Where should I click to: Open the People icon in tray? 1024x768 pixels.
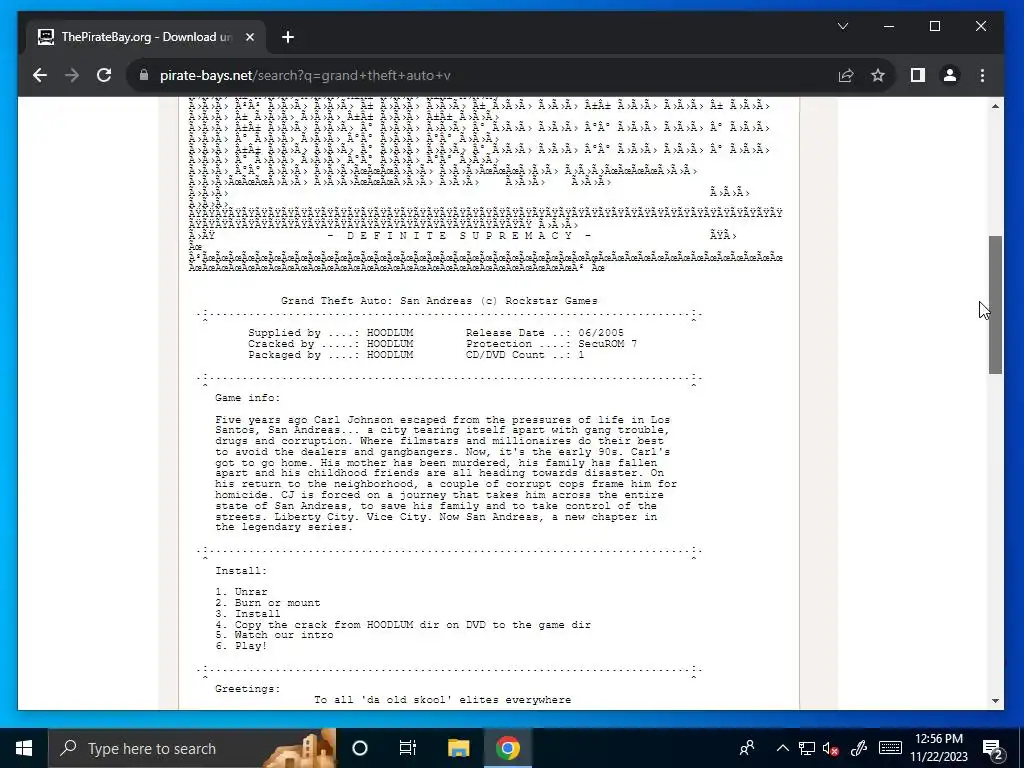pyautogui.click(x=747, y=748)
